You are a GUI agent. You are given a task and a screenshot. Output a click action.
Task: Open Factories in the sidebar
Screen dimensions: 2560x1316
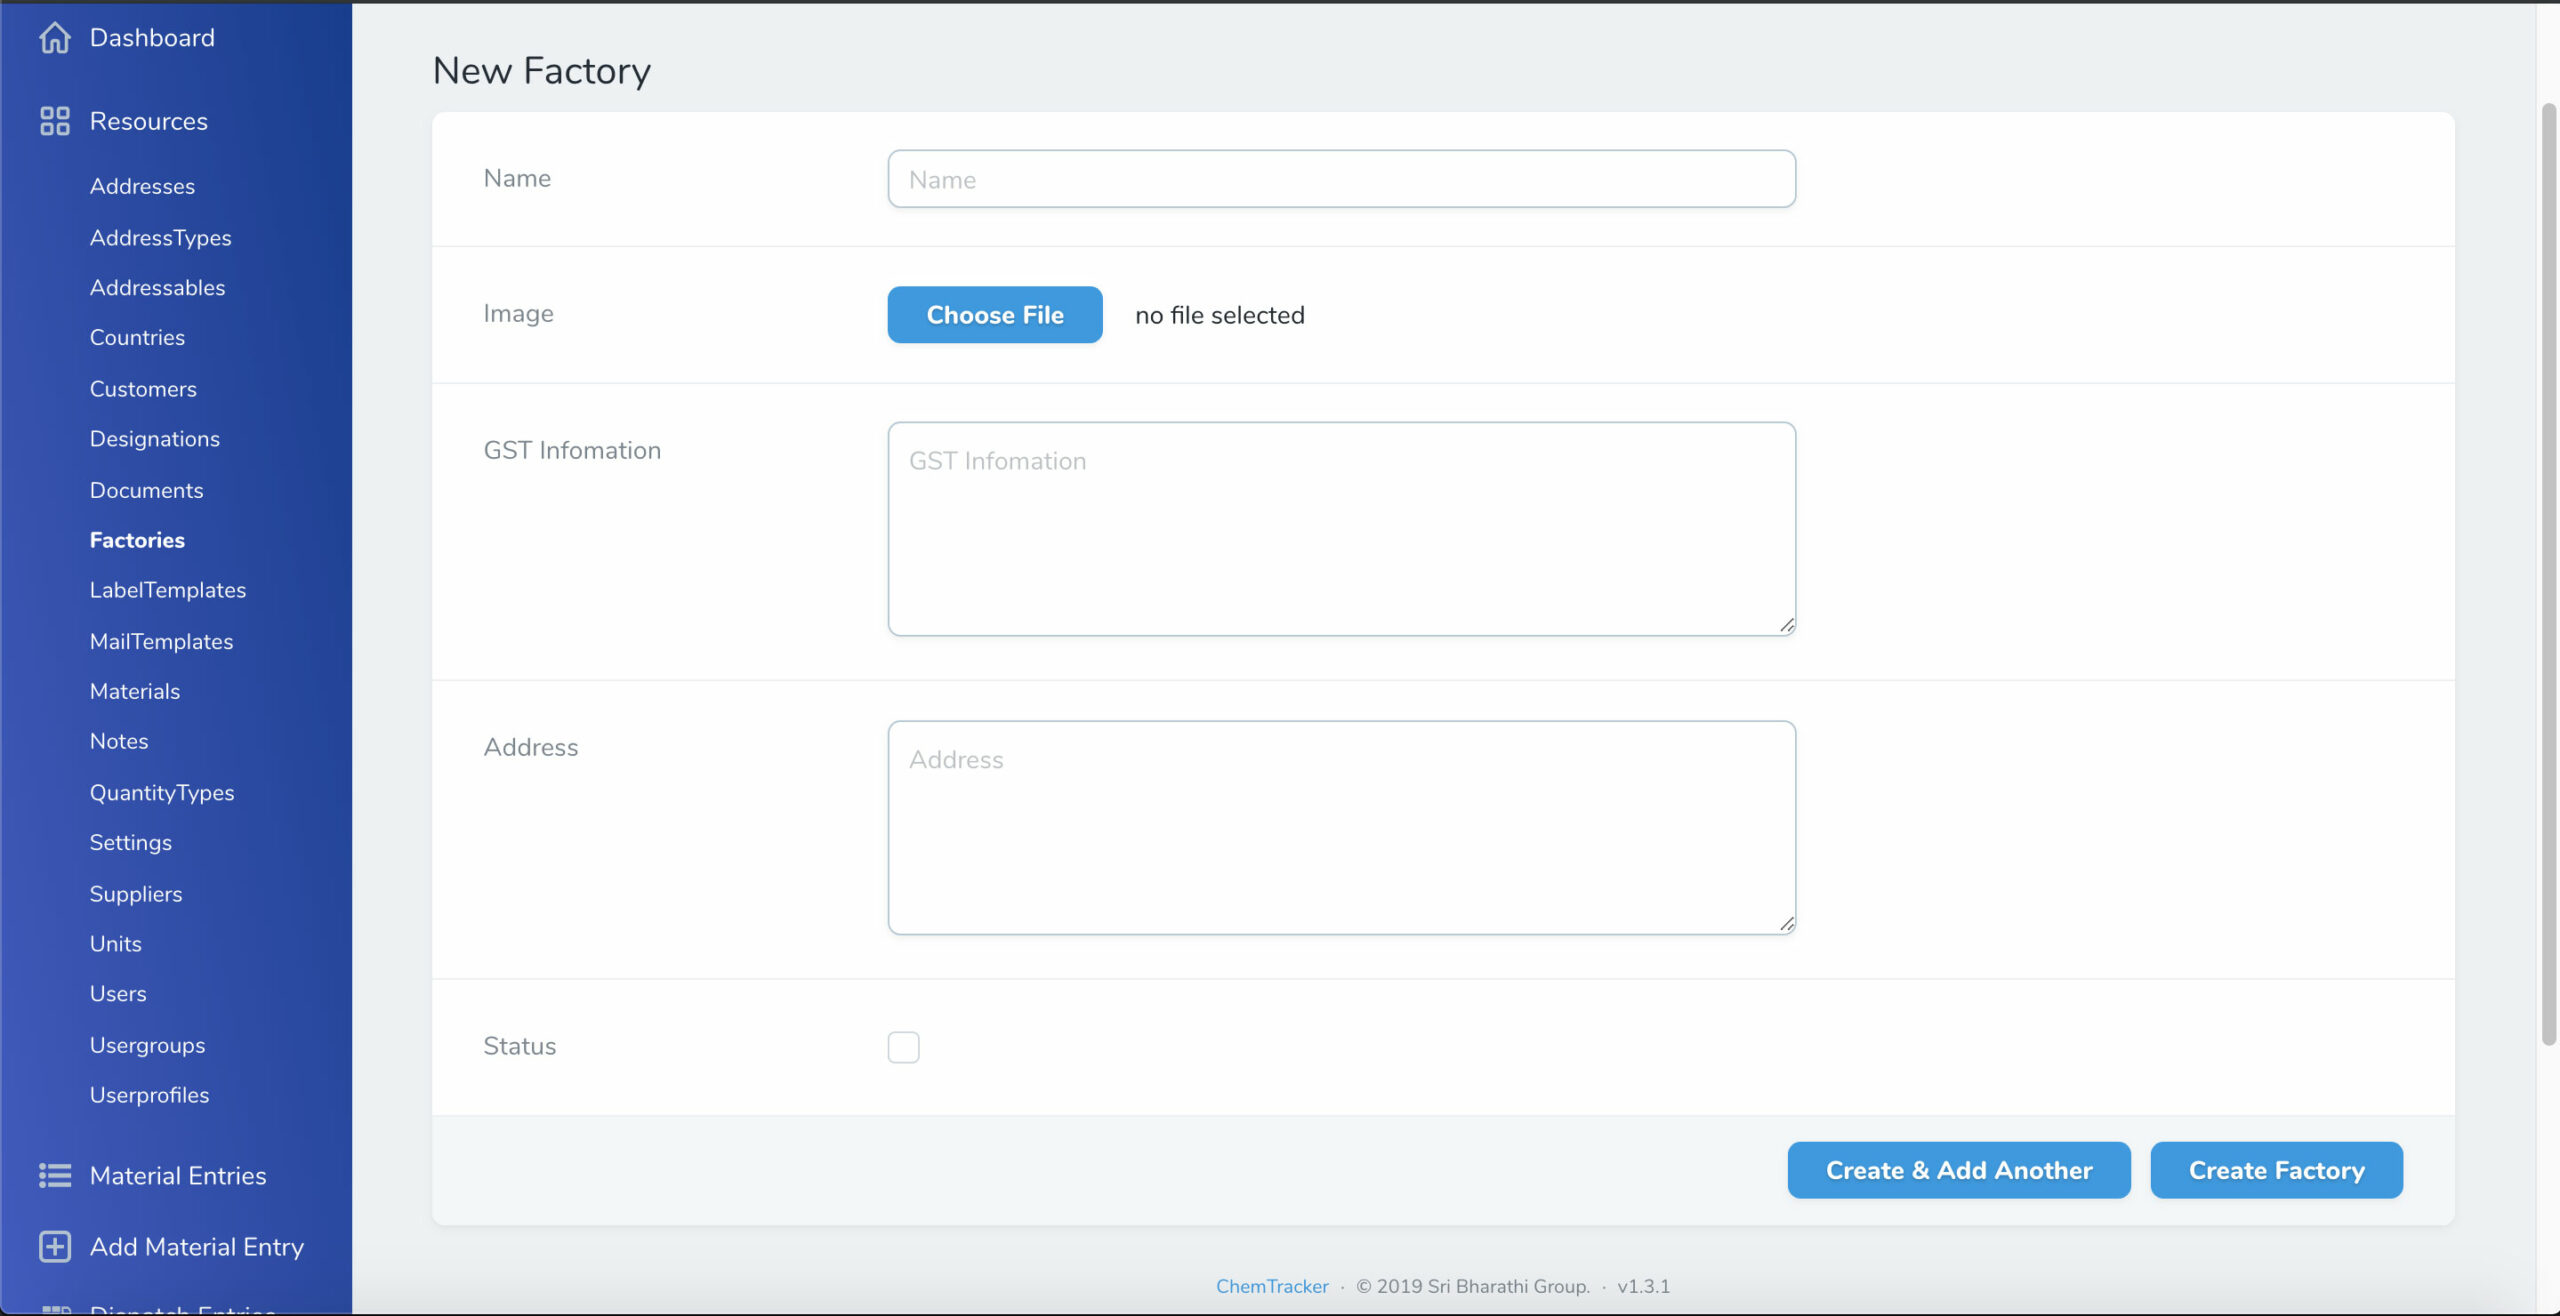137,540
